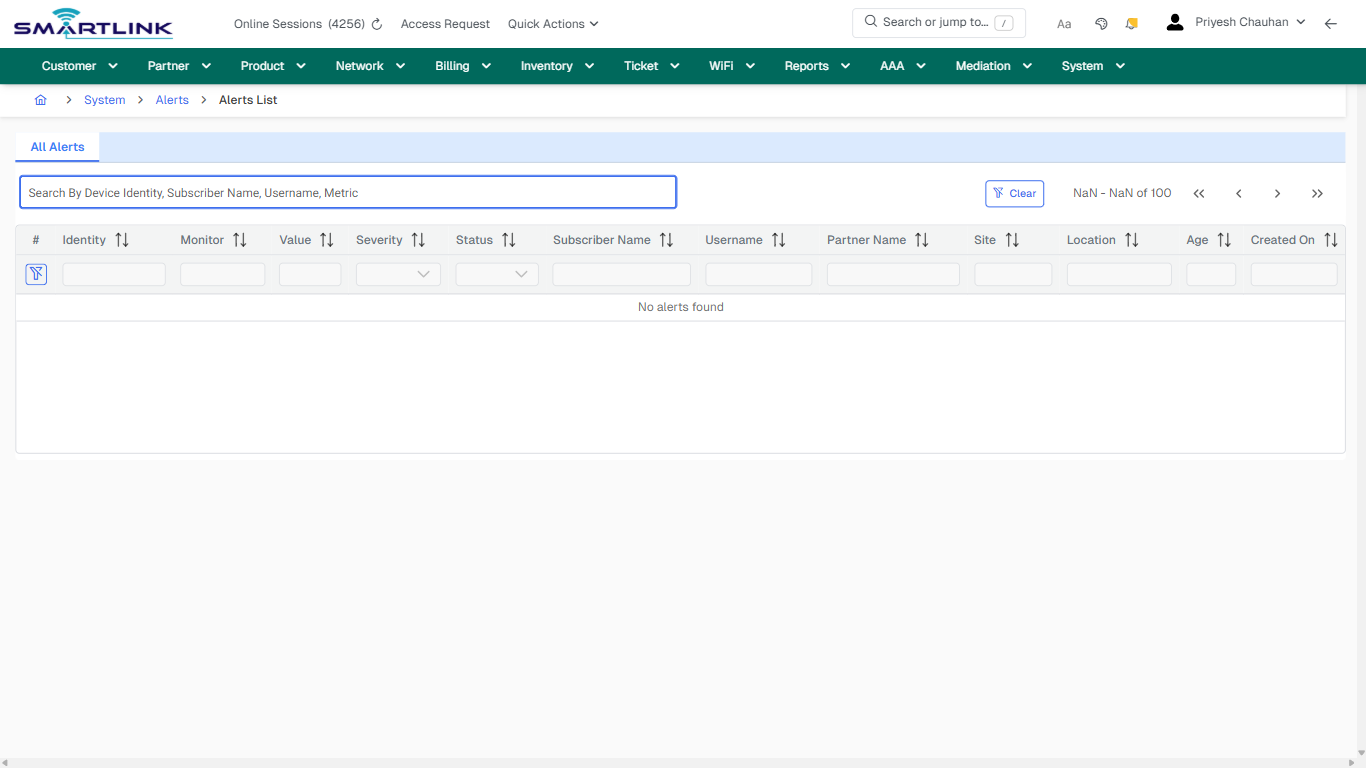1366x768 pixels.
Task: Toggle sorting on the Identity column
Action: click(120, 239)
